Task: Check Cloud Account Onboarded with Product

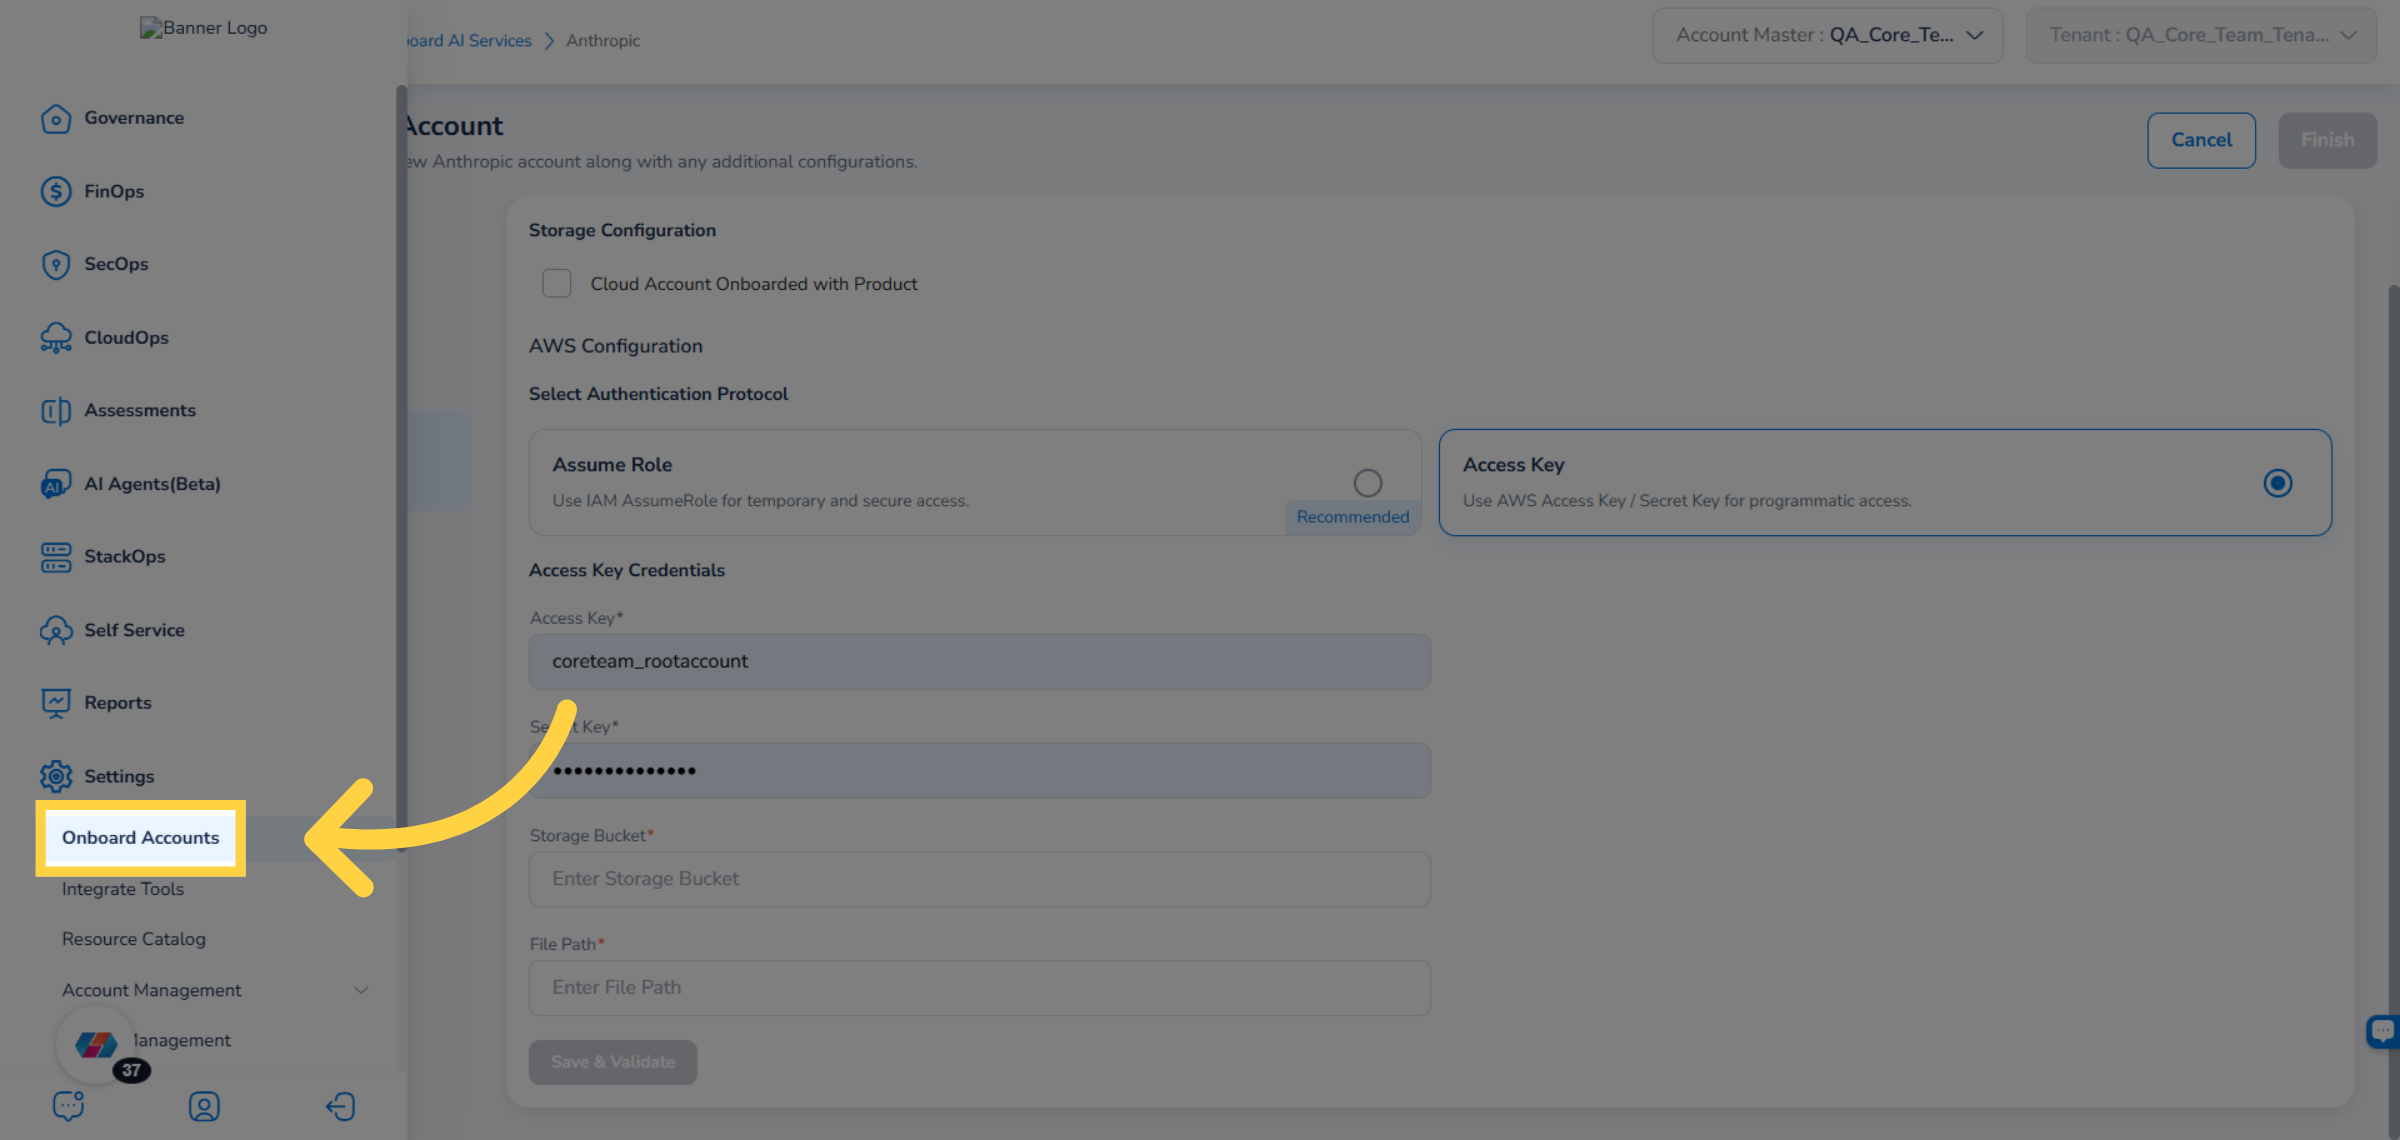Action: (557, 283)
